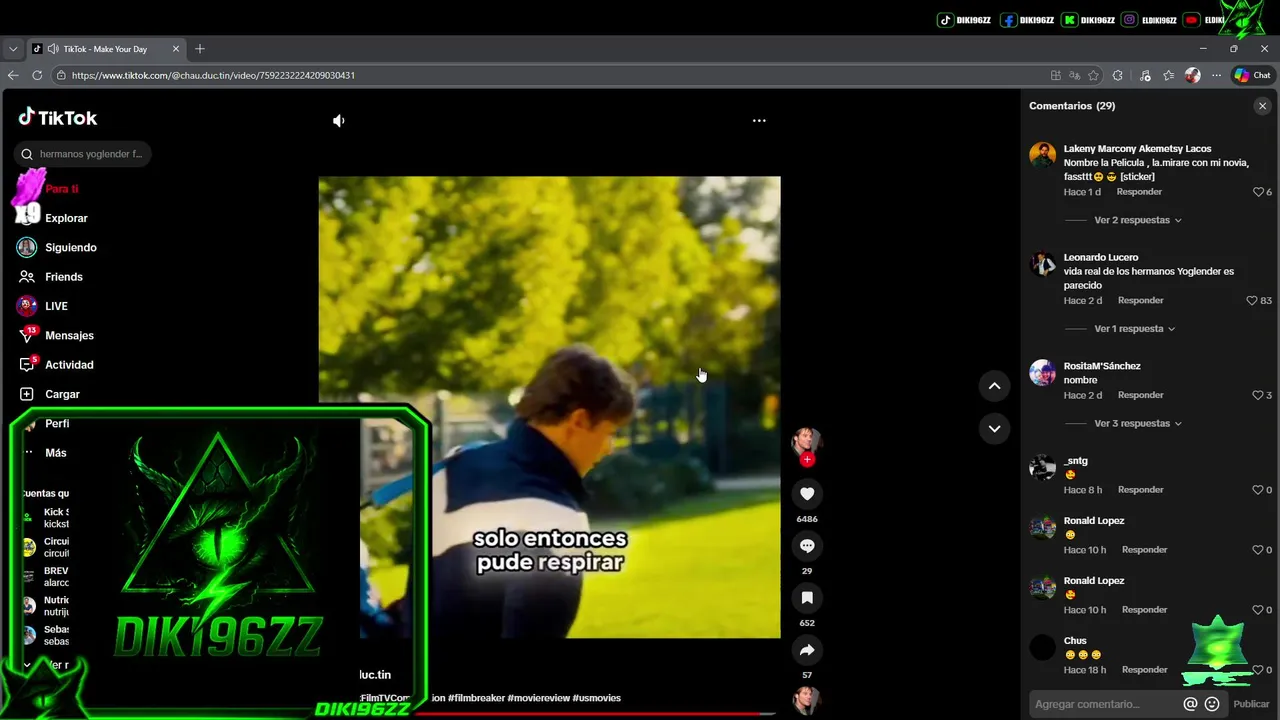Open the Copilot Chat button
The image size is (1280, 720).
(1252, 75)
